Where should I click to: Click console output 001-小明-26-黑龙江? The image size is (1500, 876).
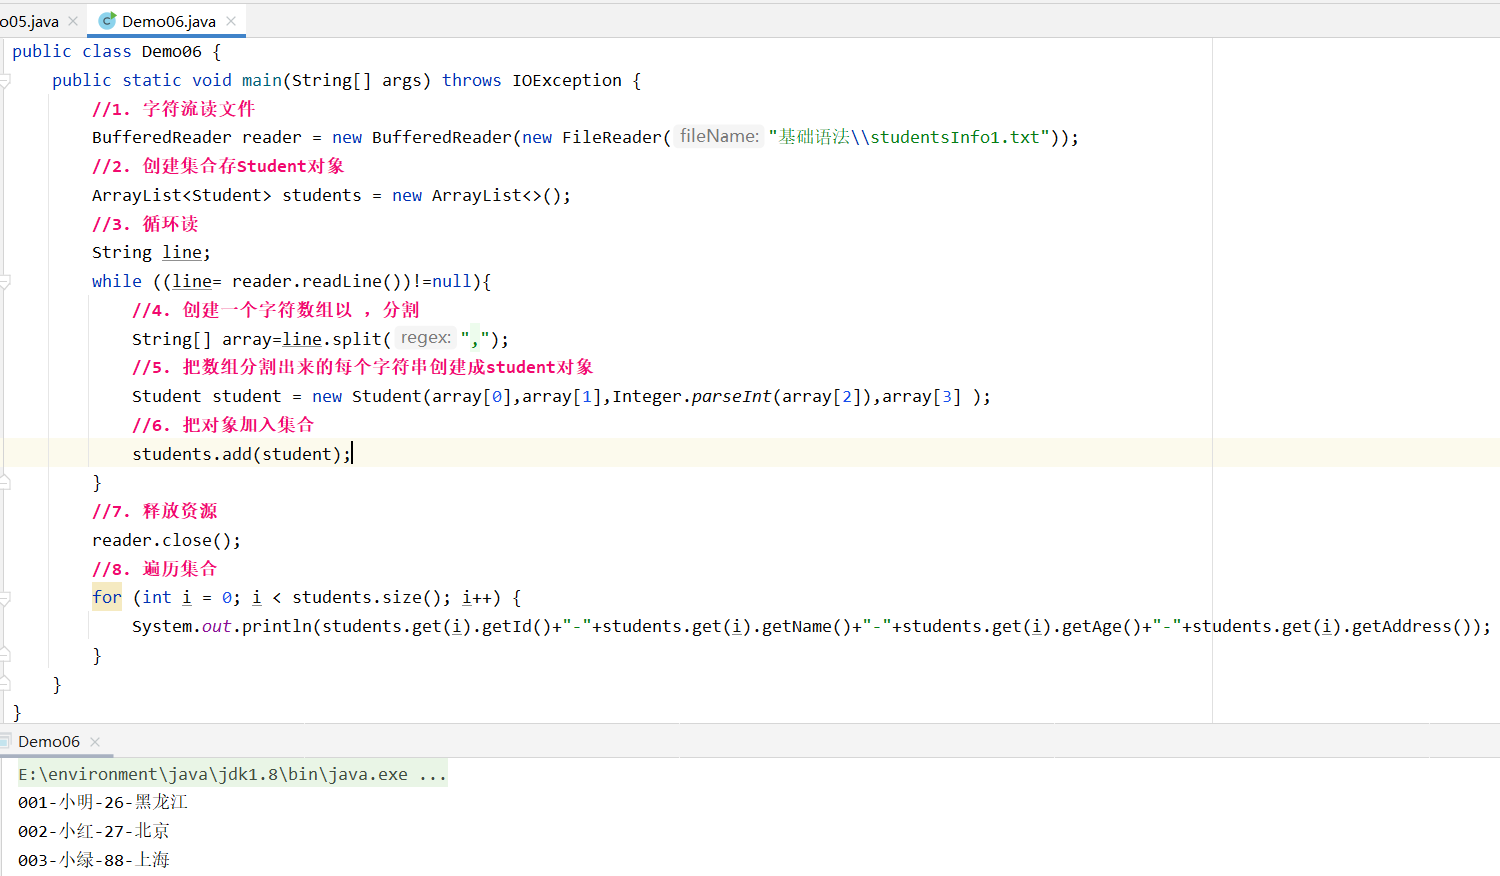coord(103,802)
